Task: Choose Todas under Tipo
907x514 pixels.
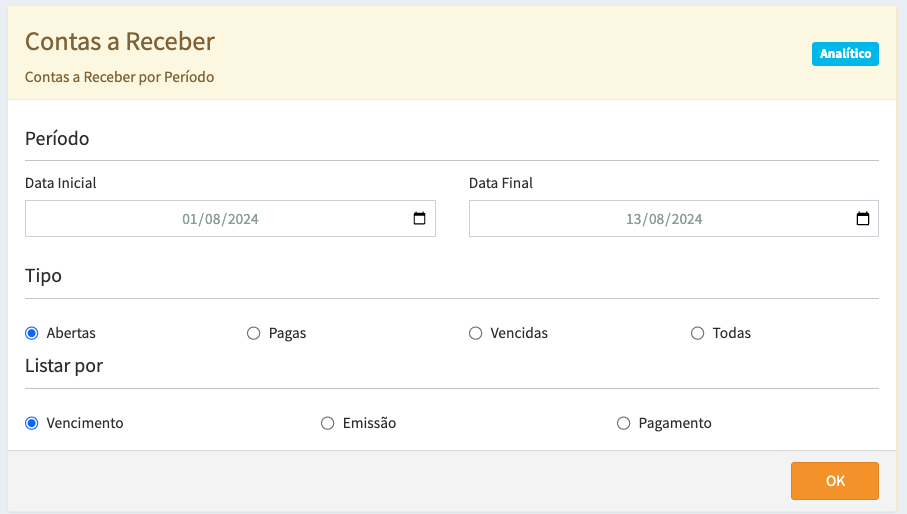Action: [x=698, y=333]
